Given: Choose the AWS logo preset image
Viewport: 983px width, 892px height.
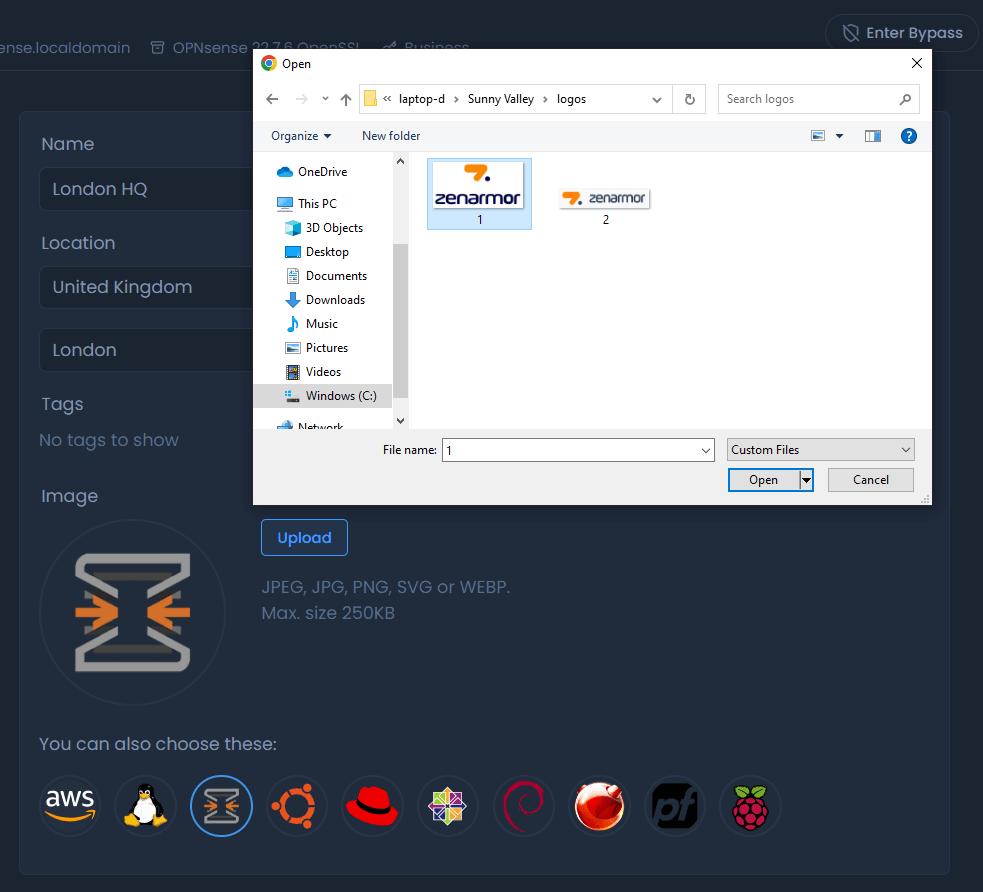Looking at the screenshot, I should (x=70, y=805).
